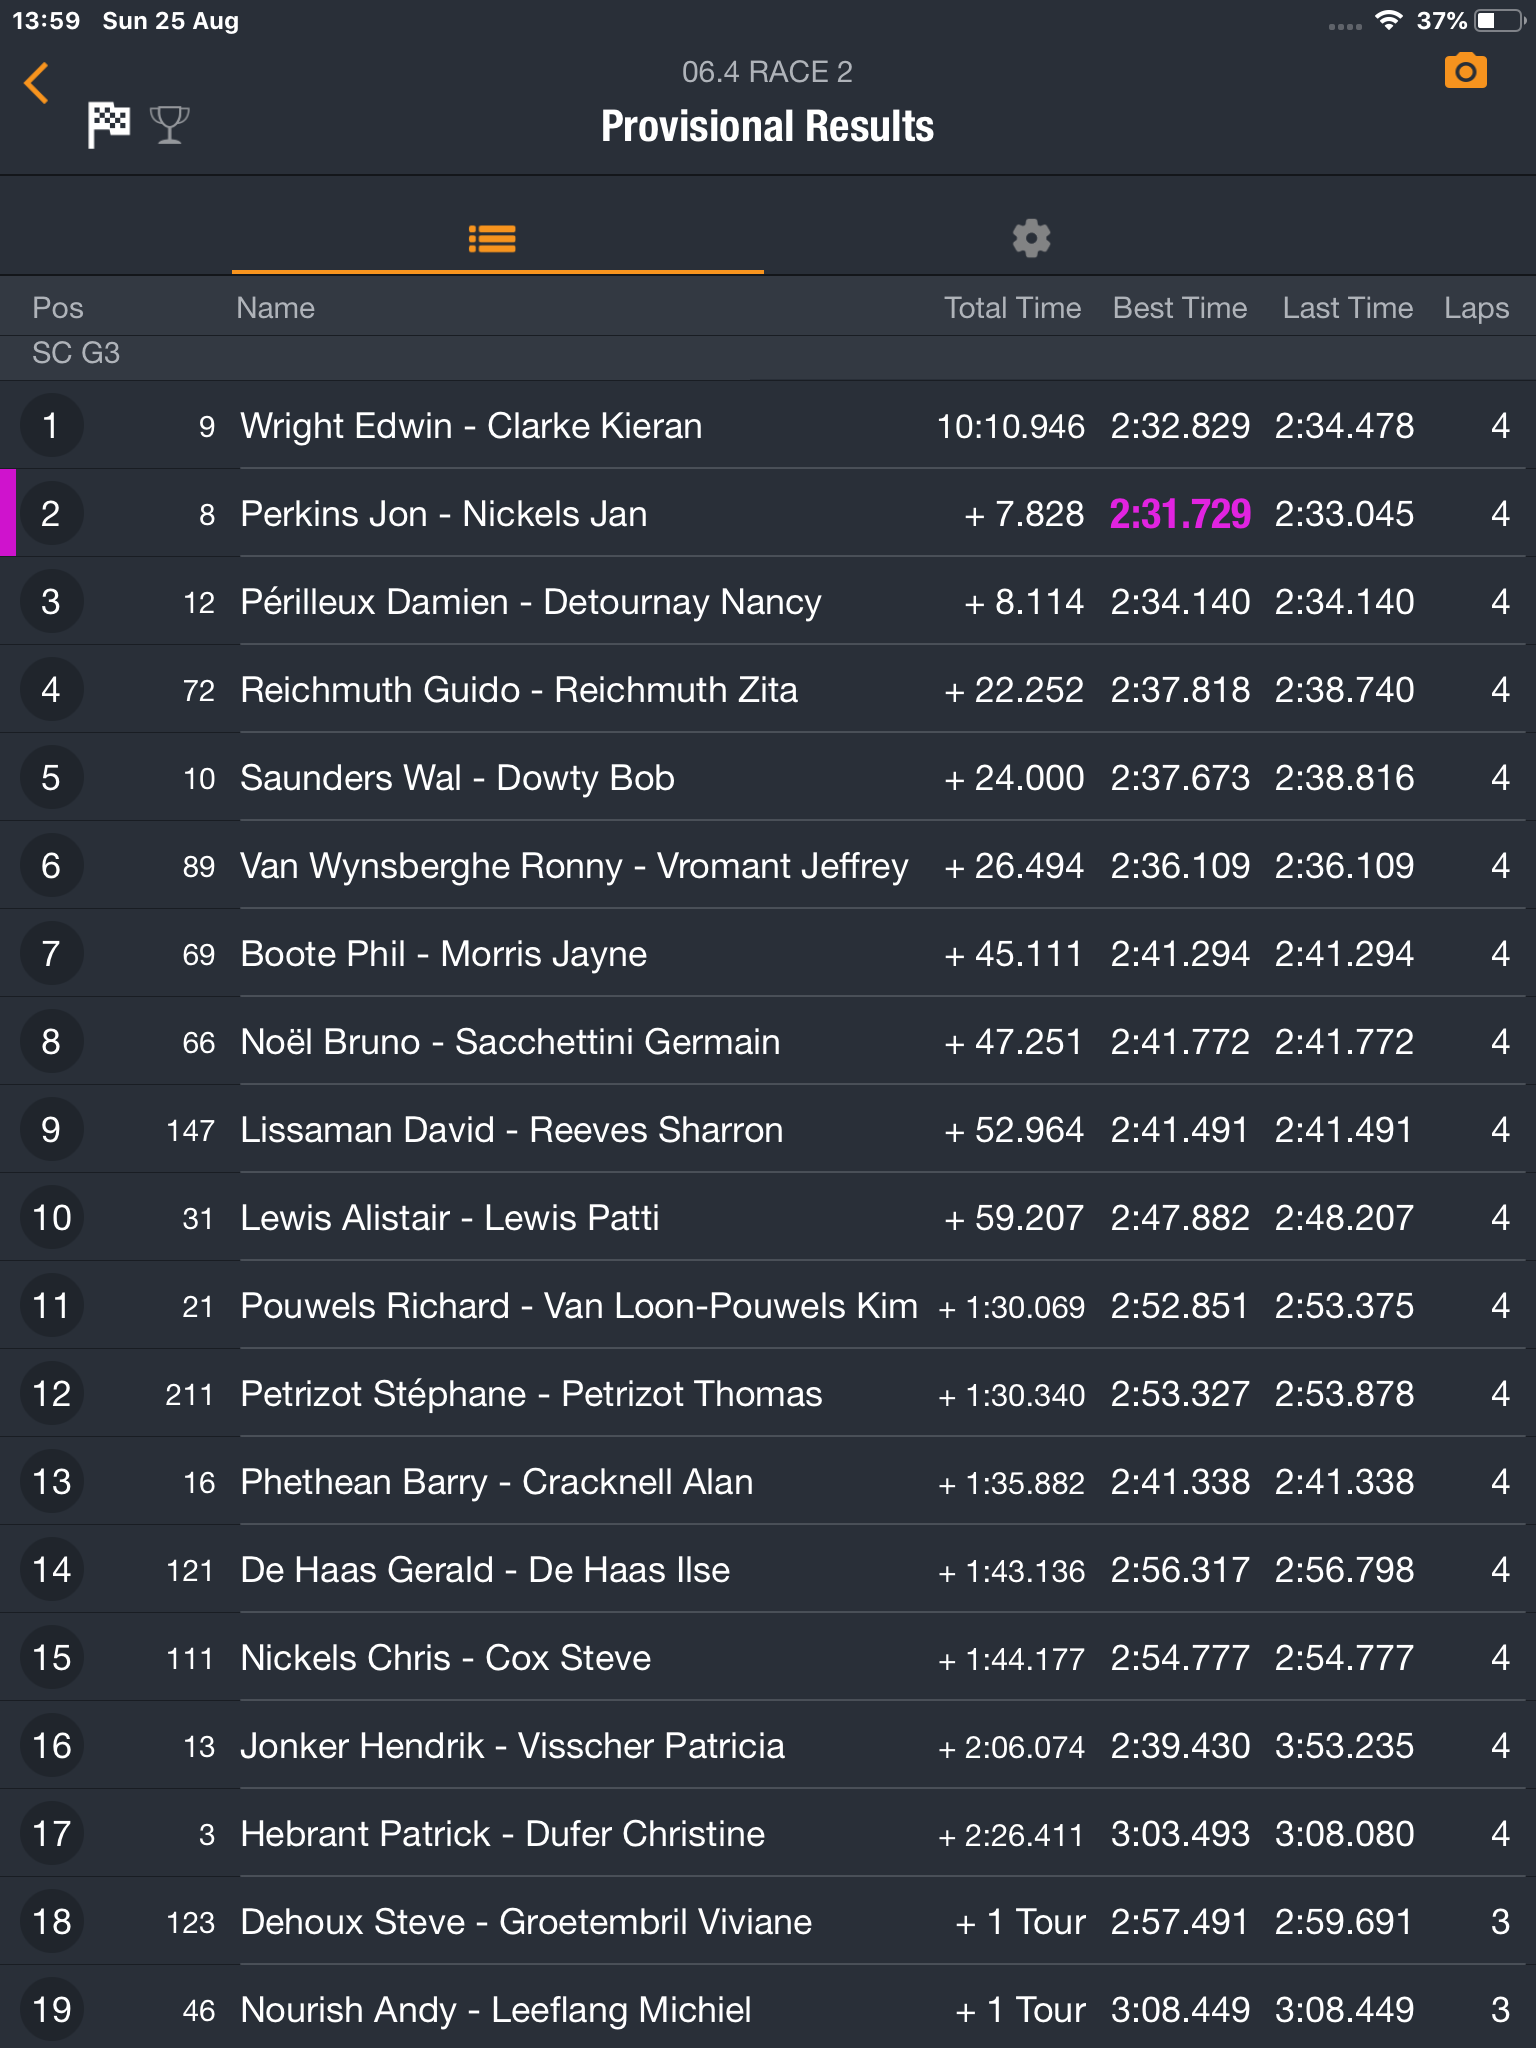Tap the Provisional Results title
The width and height of the screenshot is (1536, 2048).
pos(767,126)
